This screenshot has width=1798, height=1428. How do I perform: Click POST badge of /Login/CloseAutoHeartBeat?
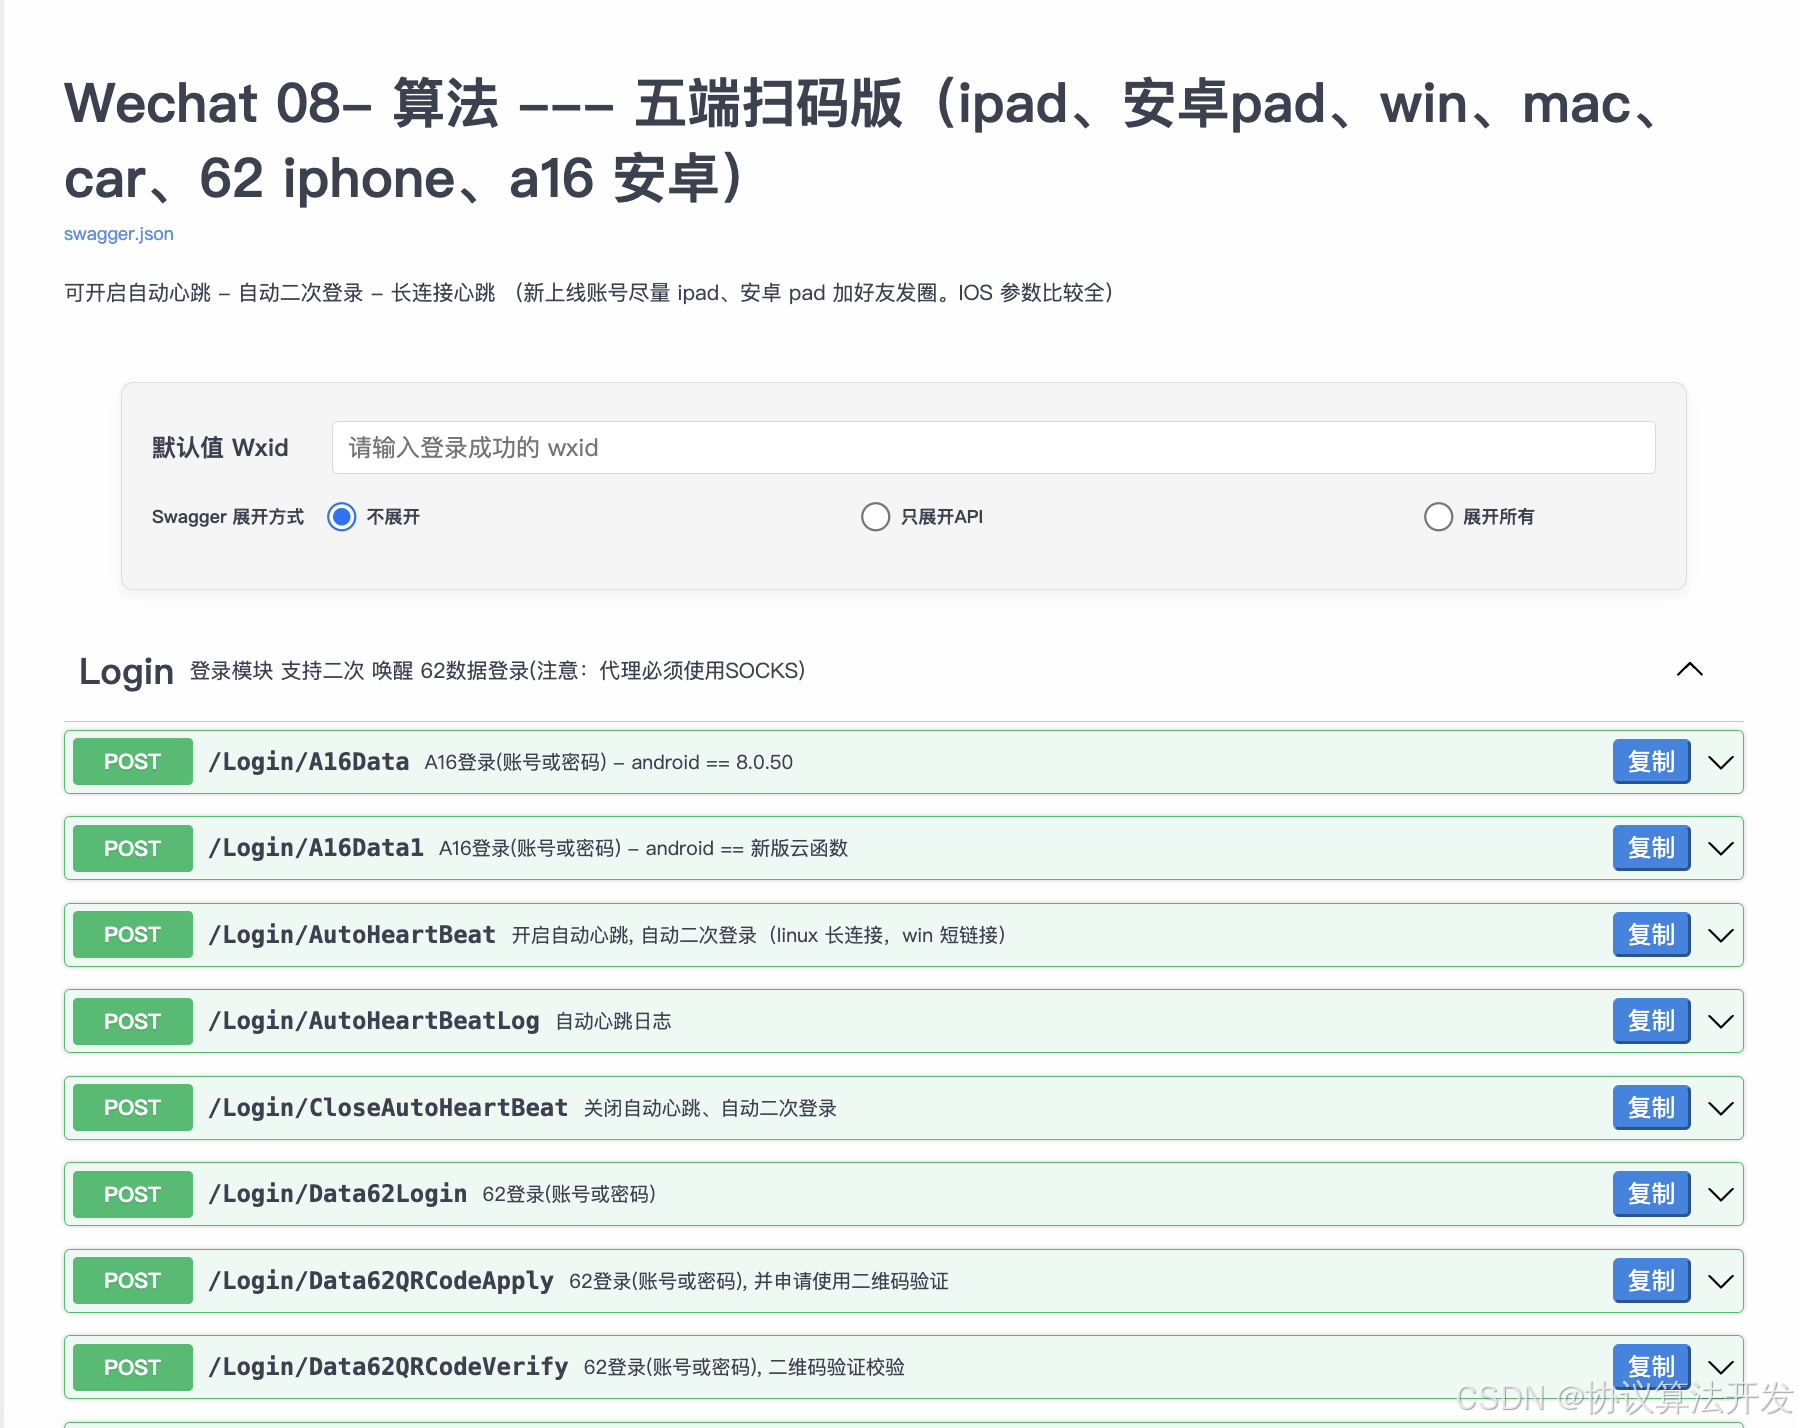[132, 1108]
